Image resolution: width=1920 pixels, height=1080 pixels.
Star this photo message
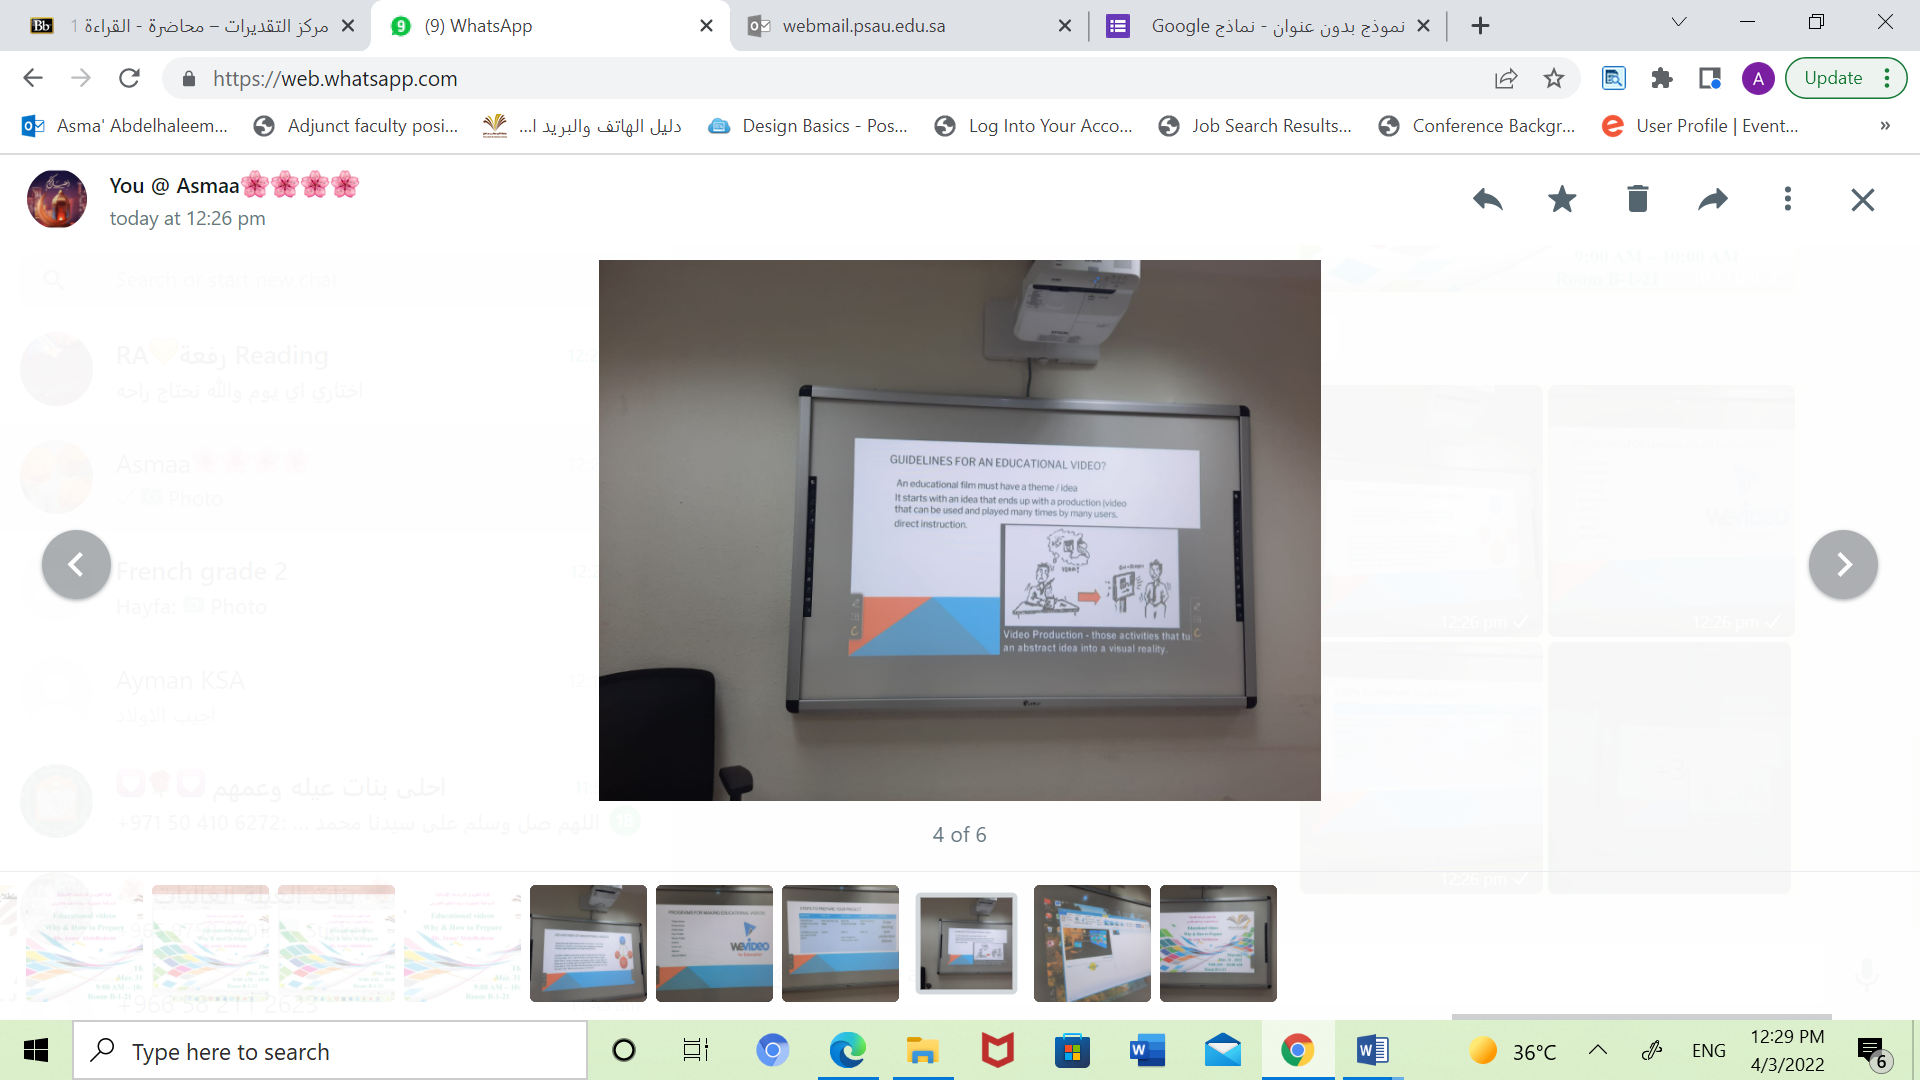pyautogui.click(x=1562, y=199)
